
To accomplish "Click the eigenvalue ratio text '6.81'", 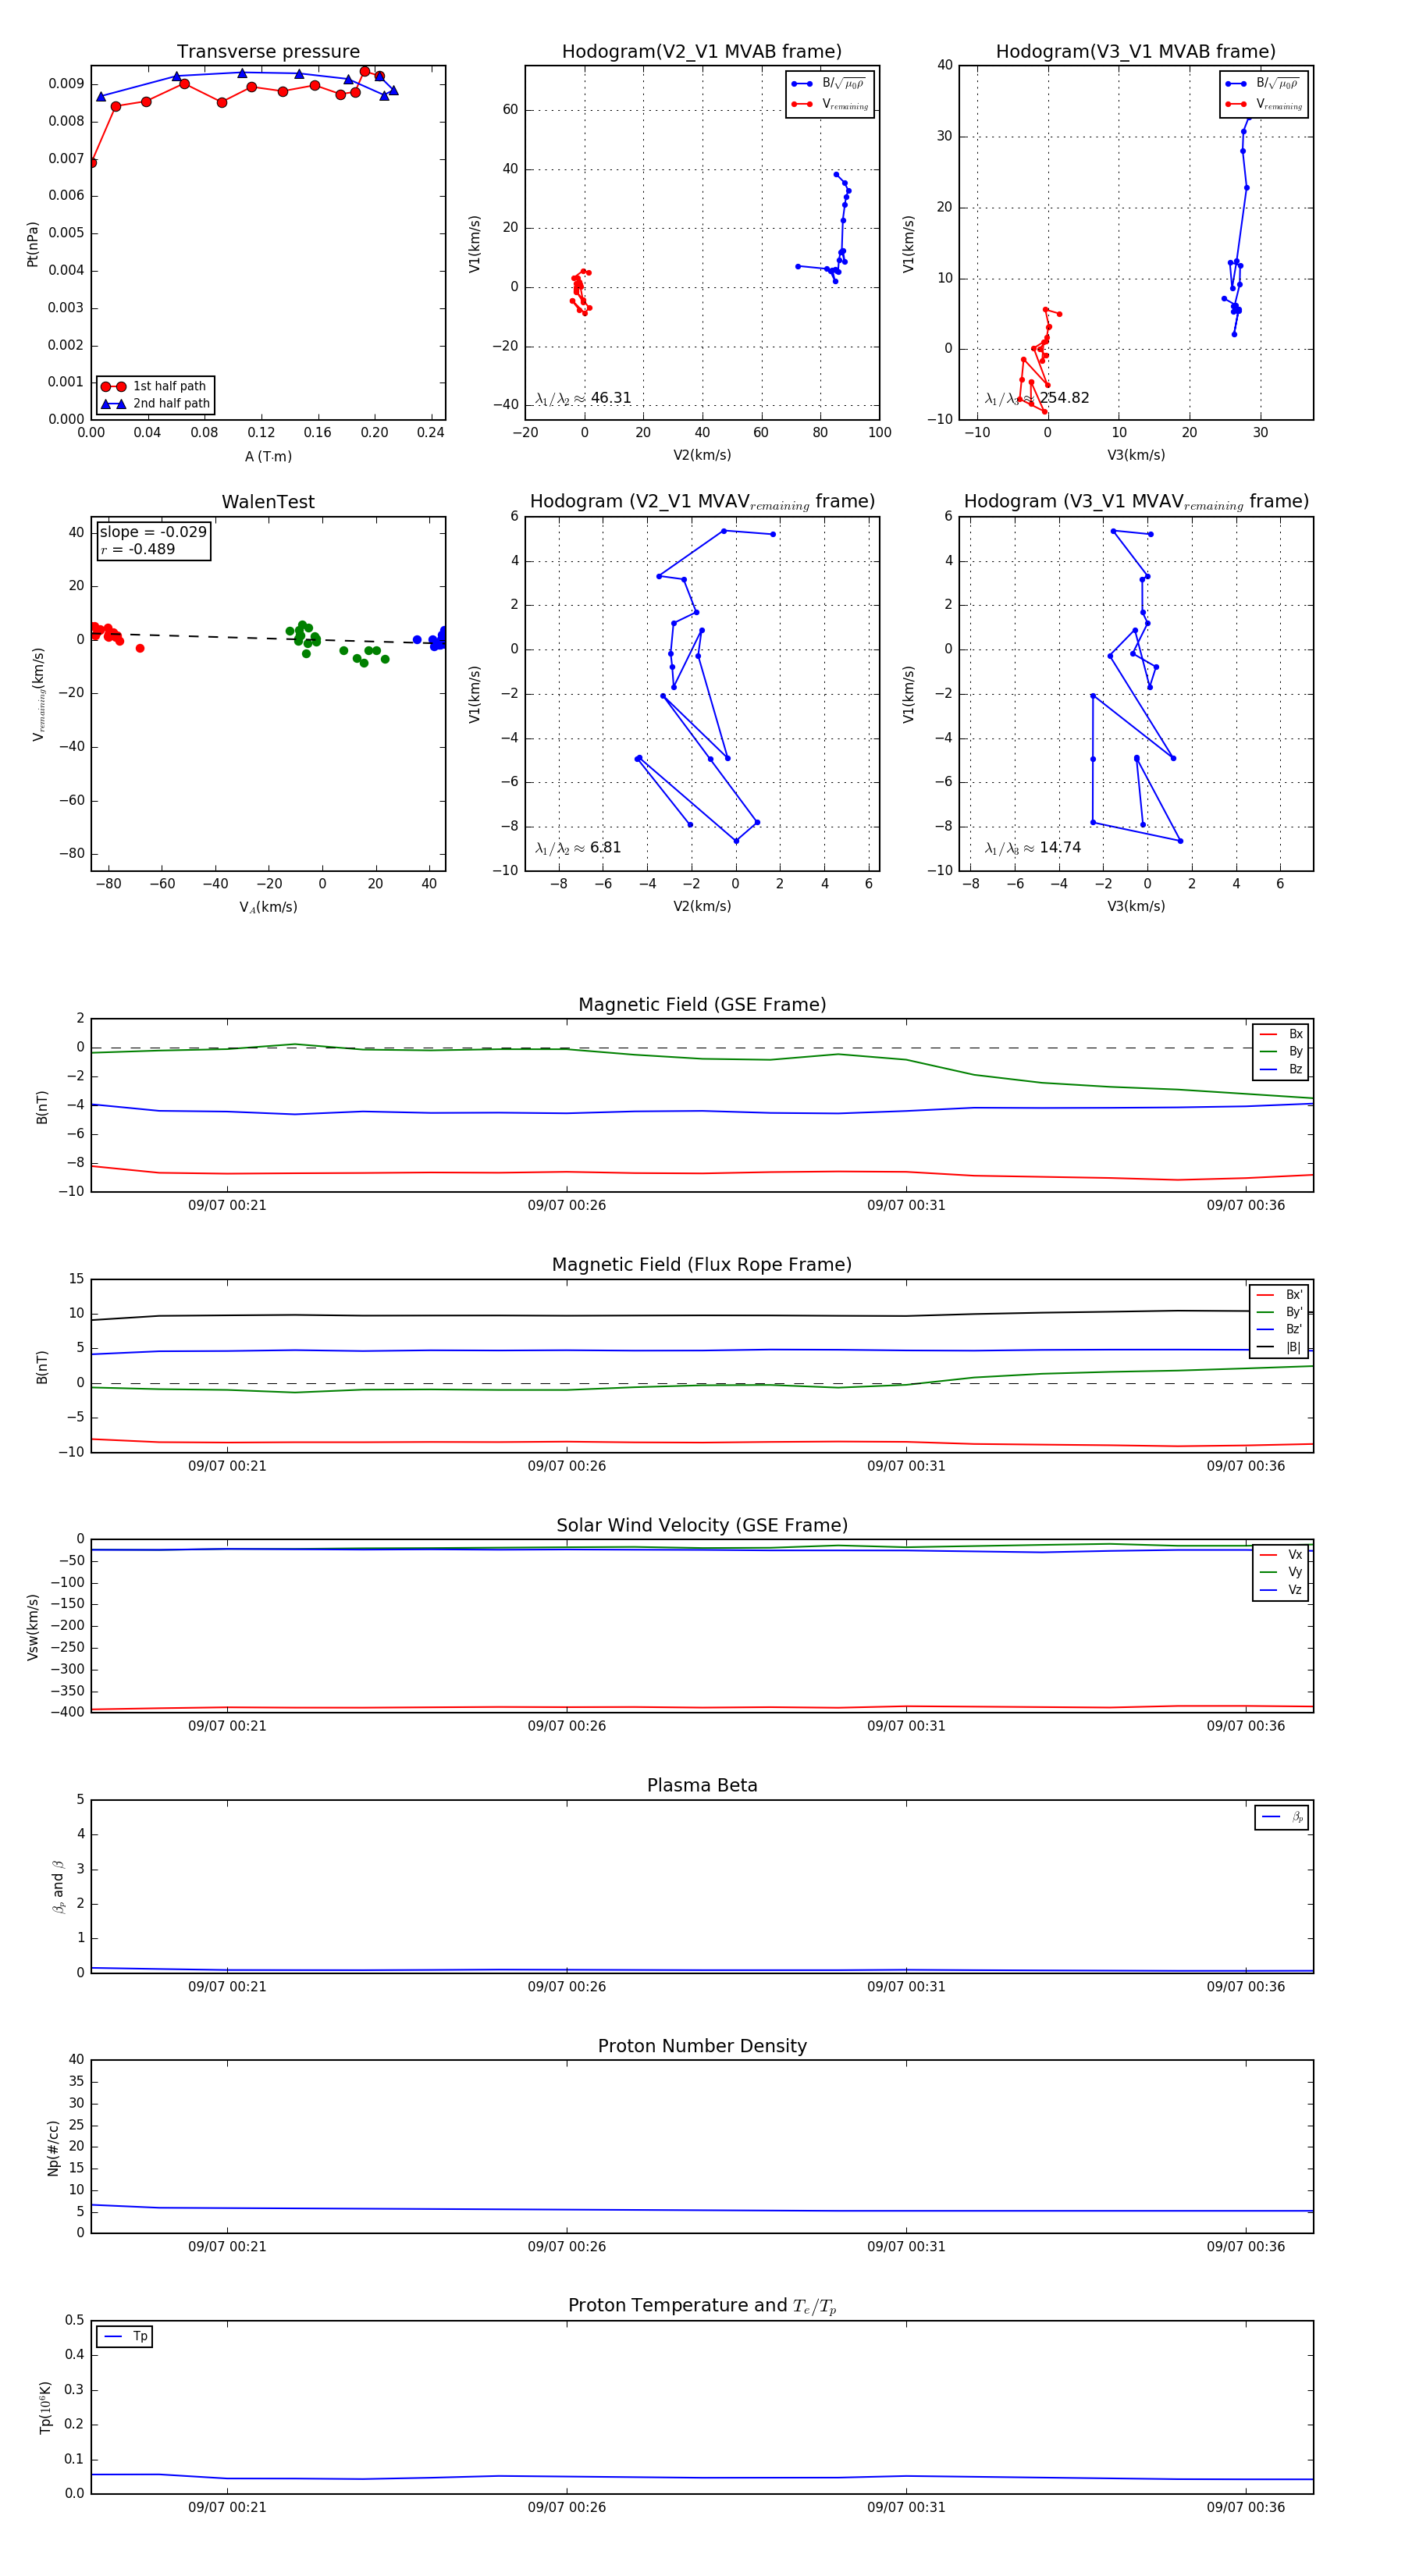I will click(605, 848).
